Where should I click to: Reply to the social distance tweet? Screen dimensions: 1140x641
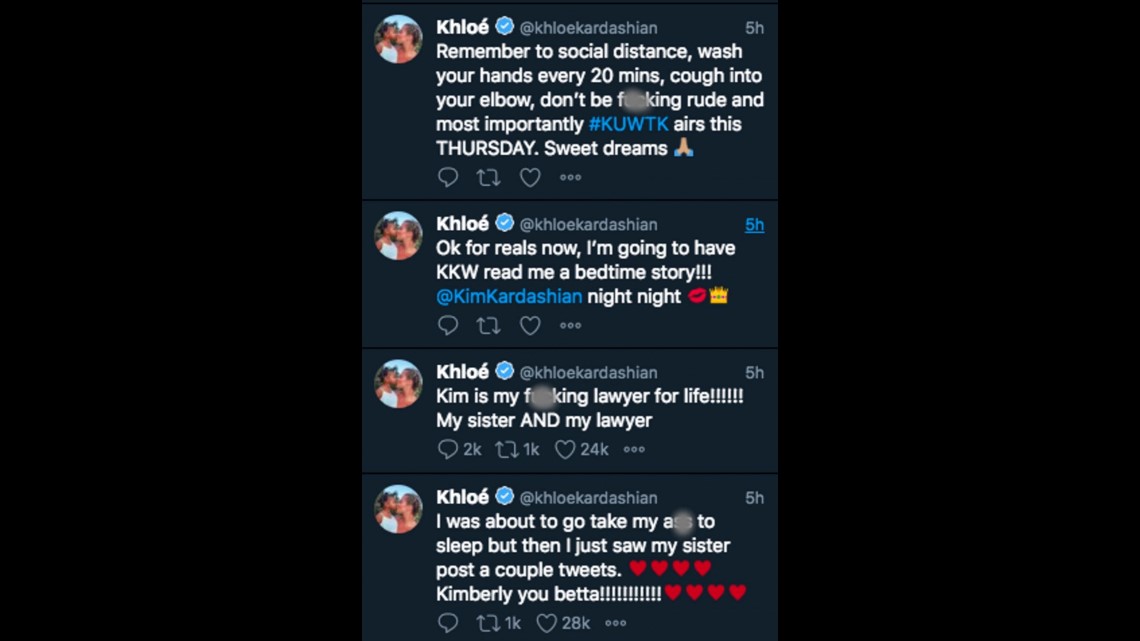click(448, 177)
